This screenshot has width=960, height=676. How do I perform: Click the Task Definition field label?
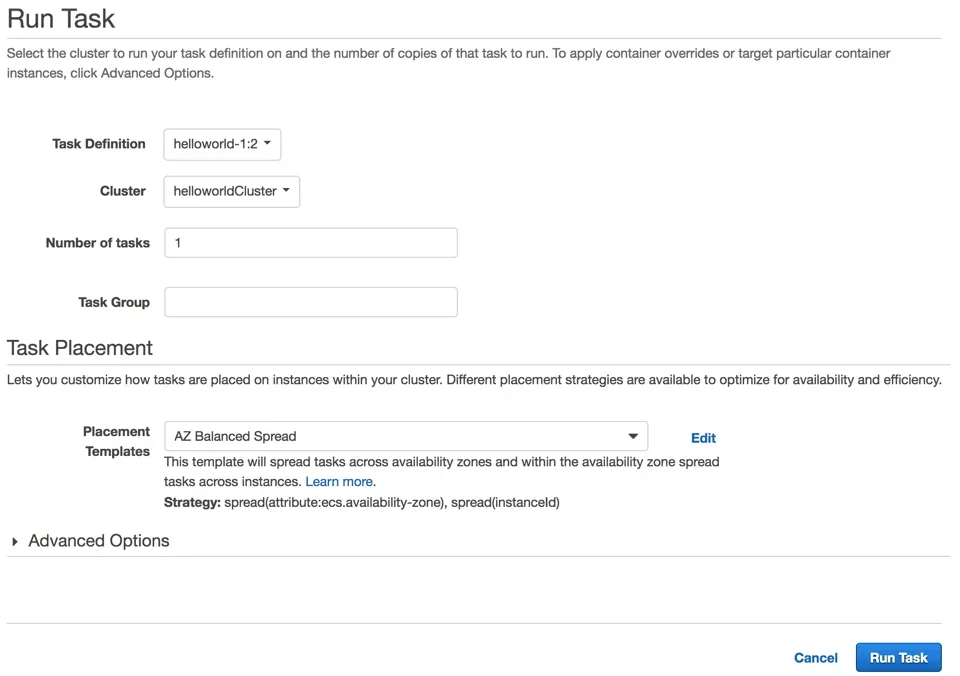point(99,144)
